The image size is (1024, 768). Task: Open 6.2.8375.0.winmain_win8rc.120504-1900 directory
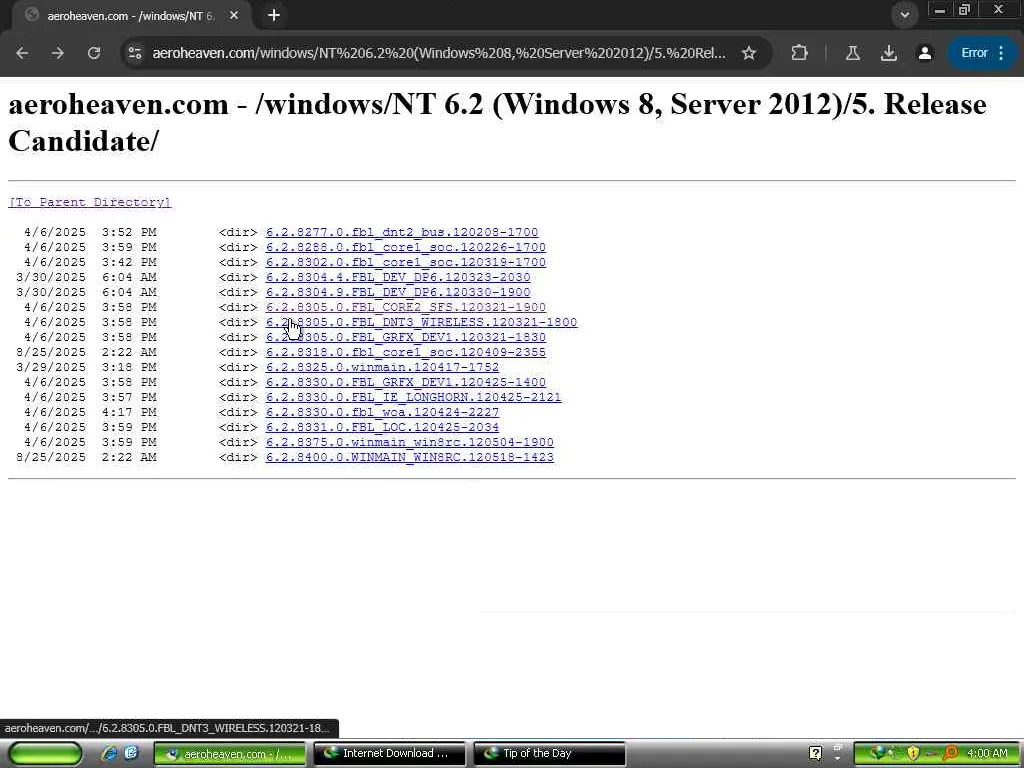[x=409, y=442]
